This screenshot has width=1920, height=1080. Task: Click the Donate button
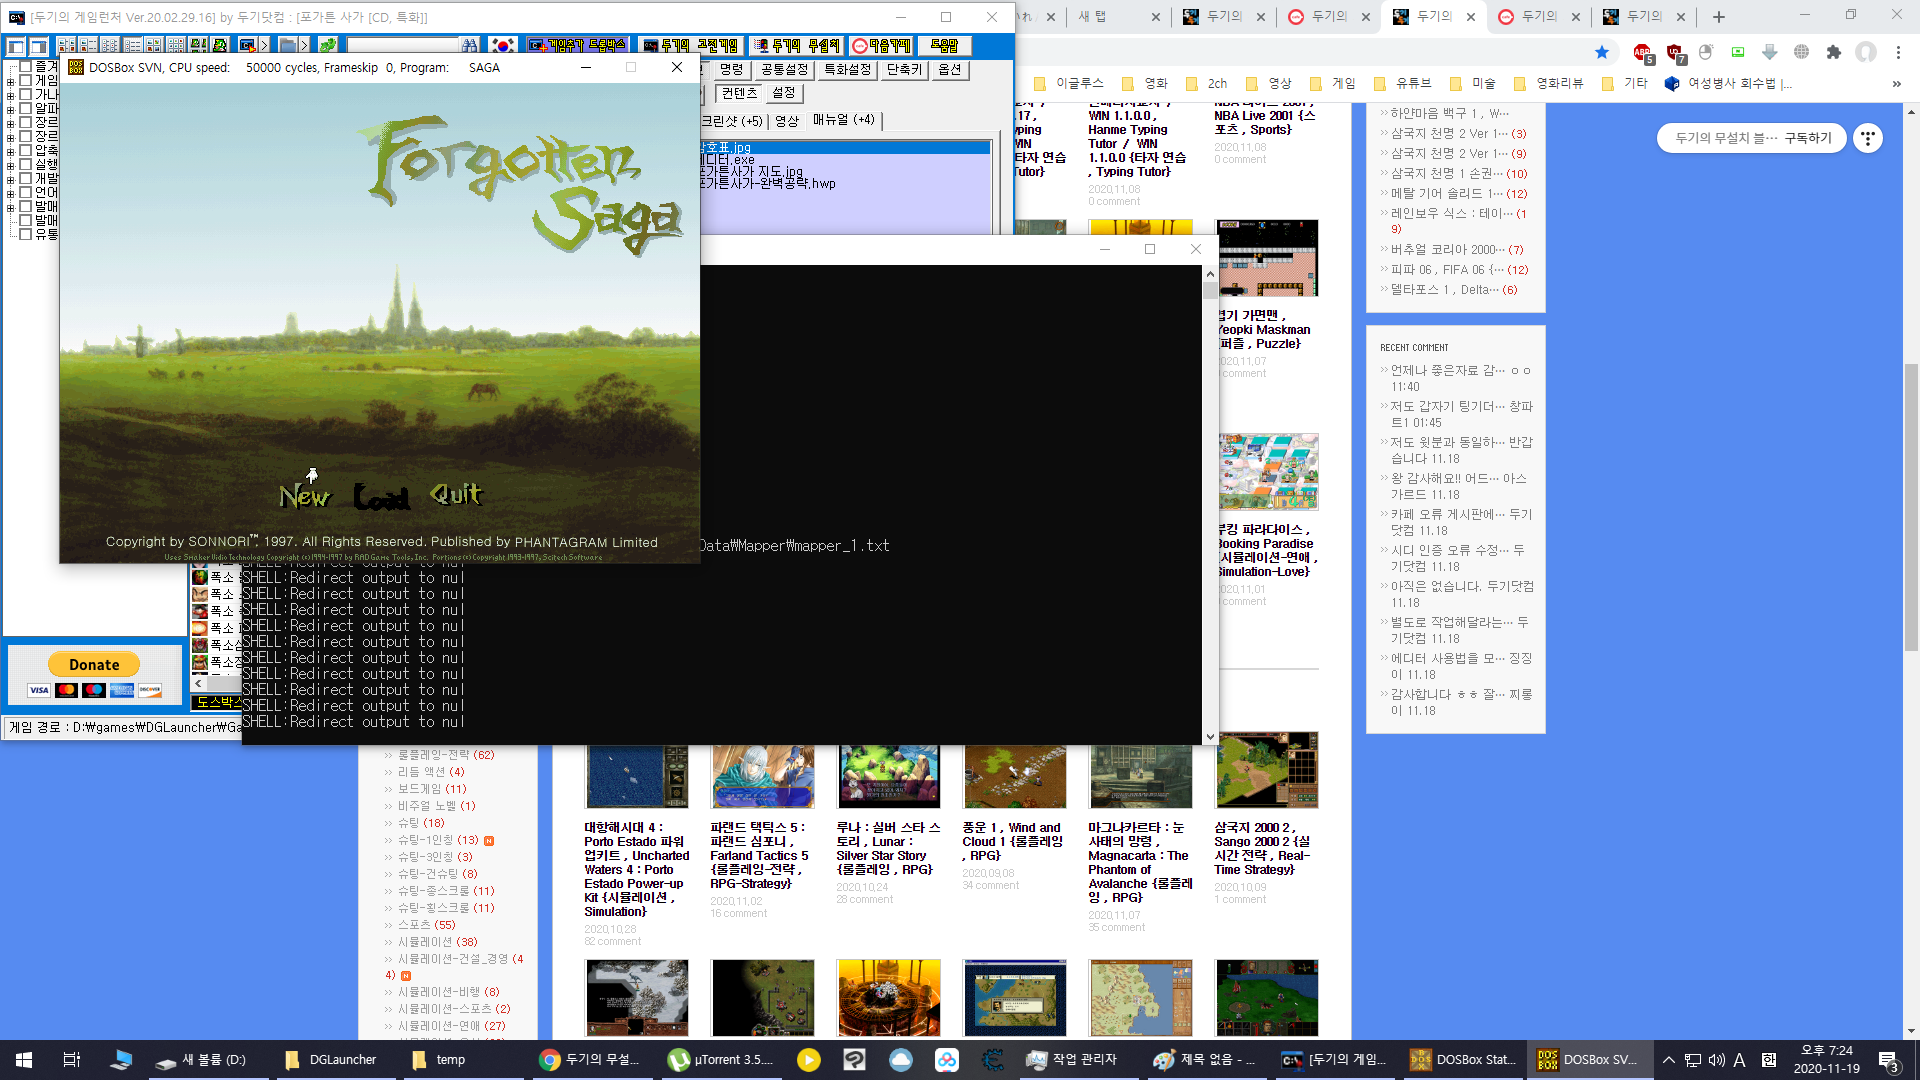[94, 665]
